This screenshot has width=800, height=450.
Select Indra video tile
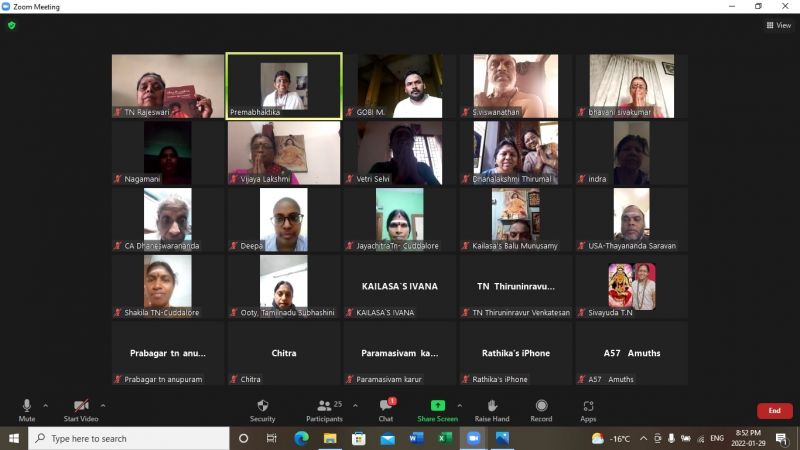click(632, 153)
